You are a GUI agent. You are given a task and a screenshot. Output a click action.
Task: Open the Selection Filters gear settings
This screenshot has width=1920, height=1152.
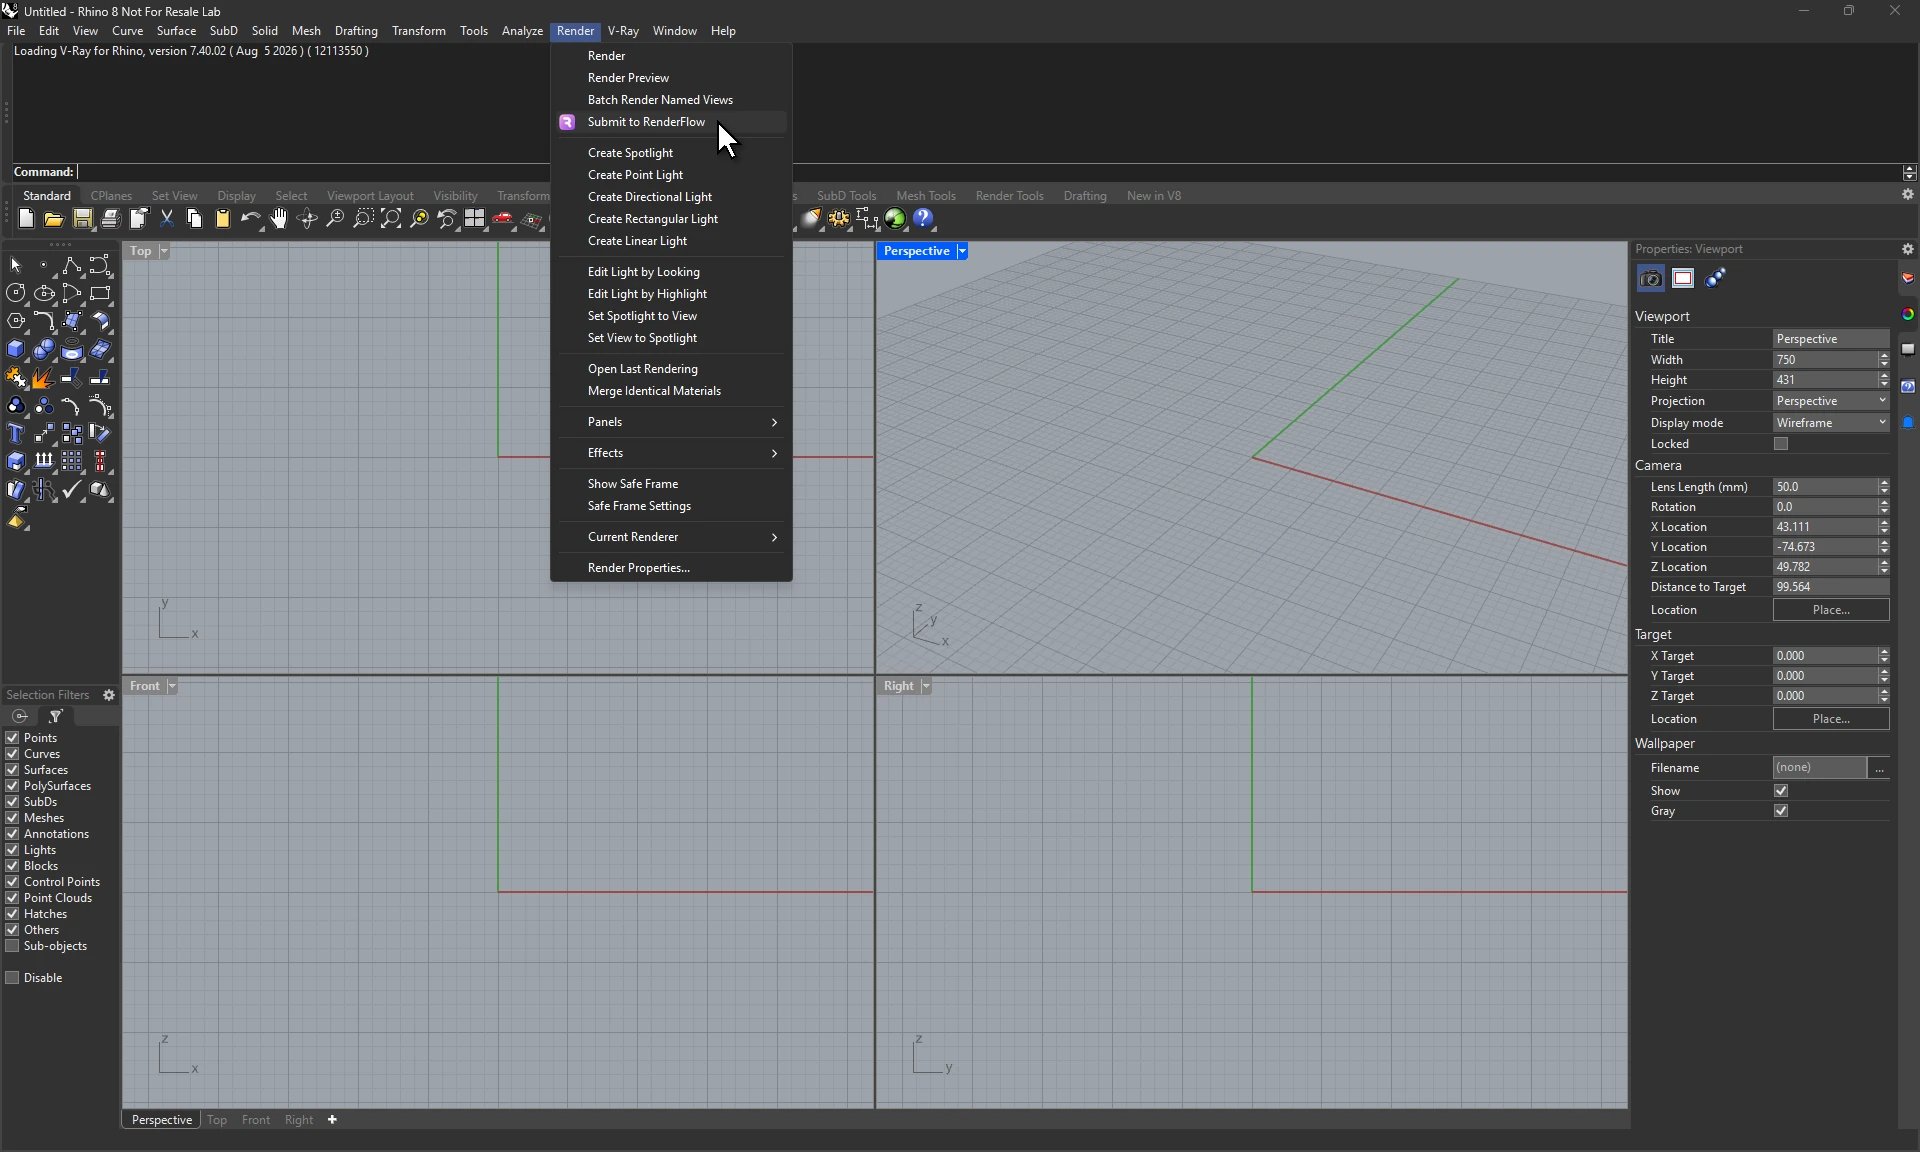click(109, 695)
